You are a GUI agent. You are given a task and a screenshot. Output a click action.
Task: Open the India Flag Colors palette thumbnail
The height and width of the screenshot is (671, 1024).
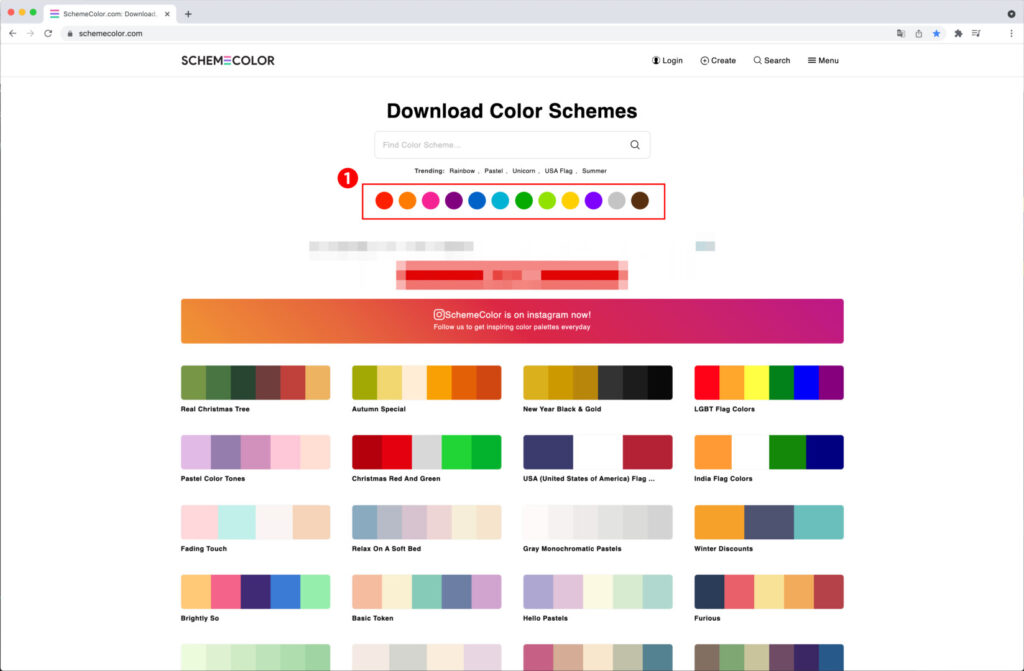tap(769, 452)
